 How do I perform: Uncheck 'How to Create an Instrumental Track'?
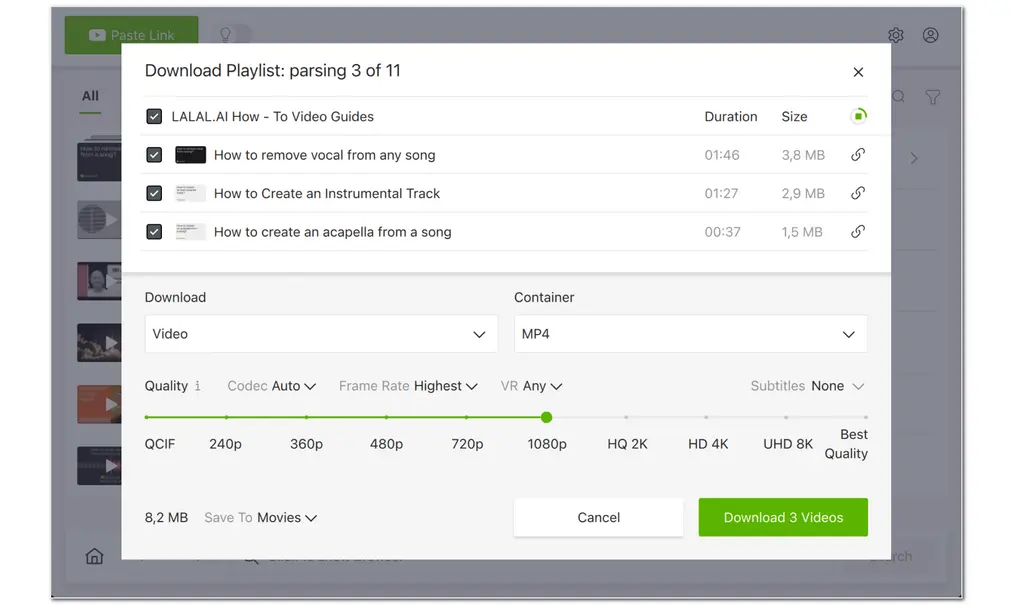click(154, 193)
